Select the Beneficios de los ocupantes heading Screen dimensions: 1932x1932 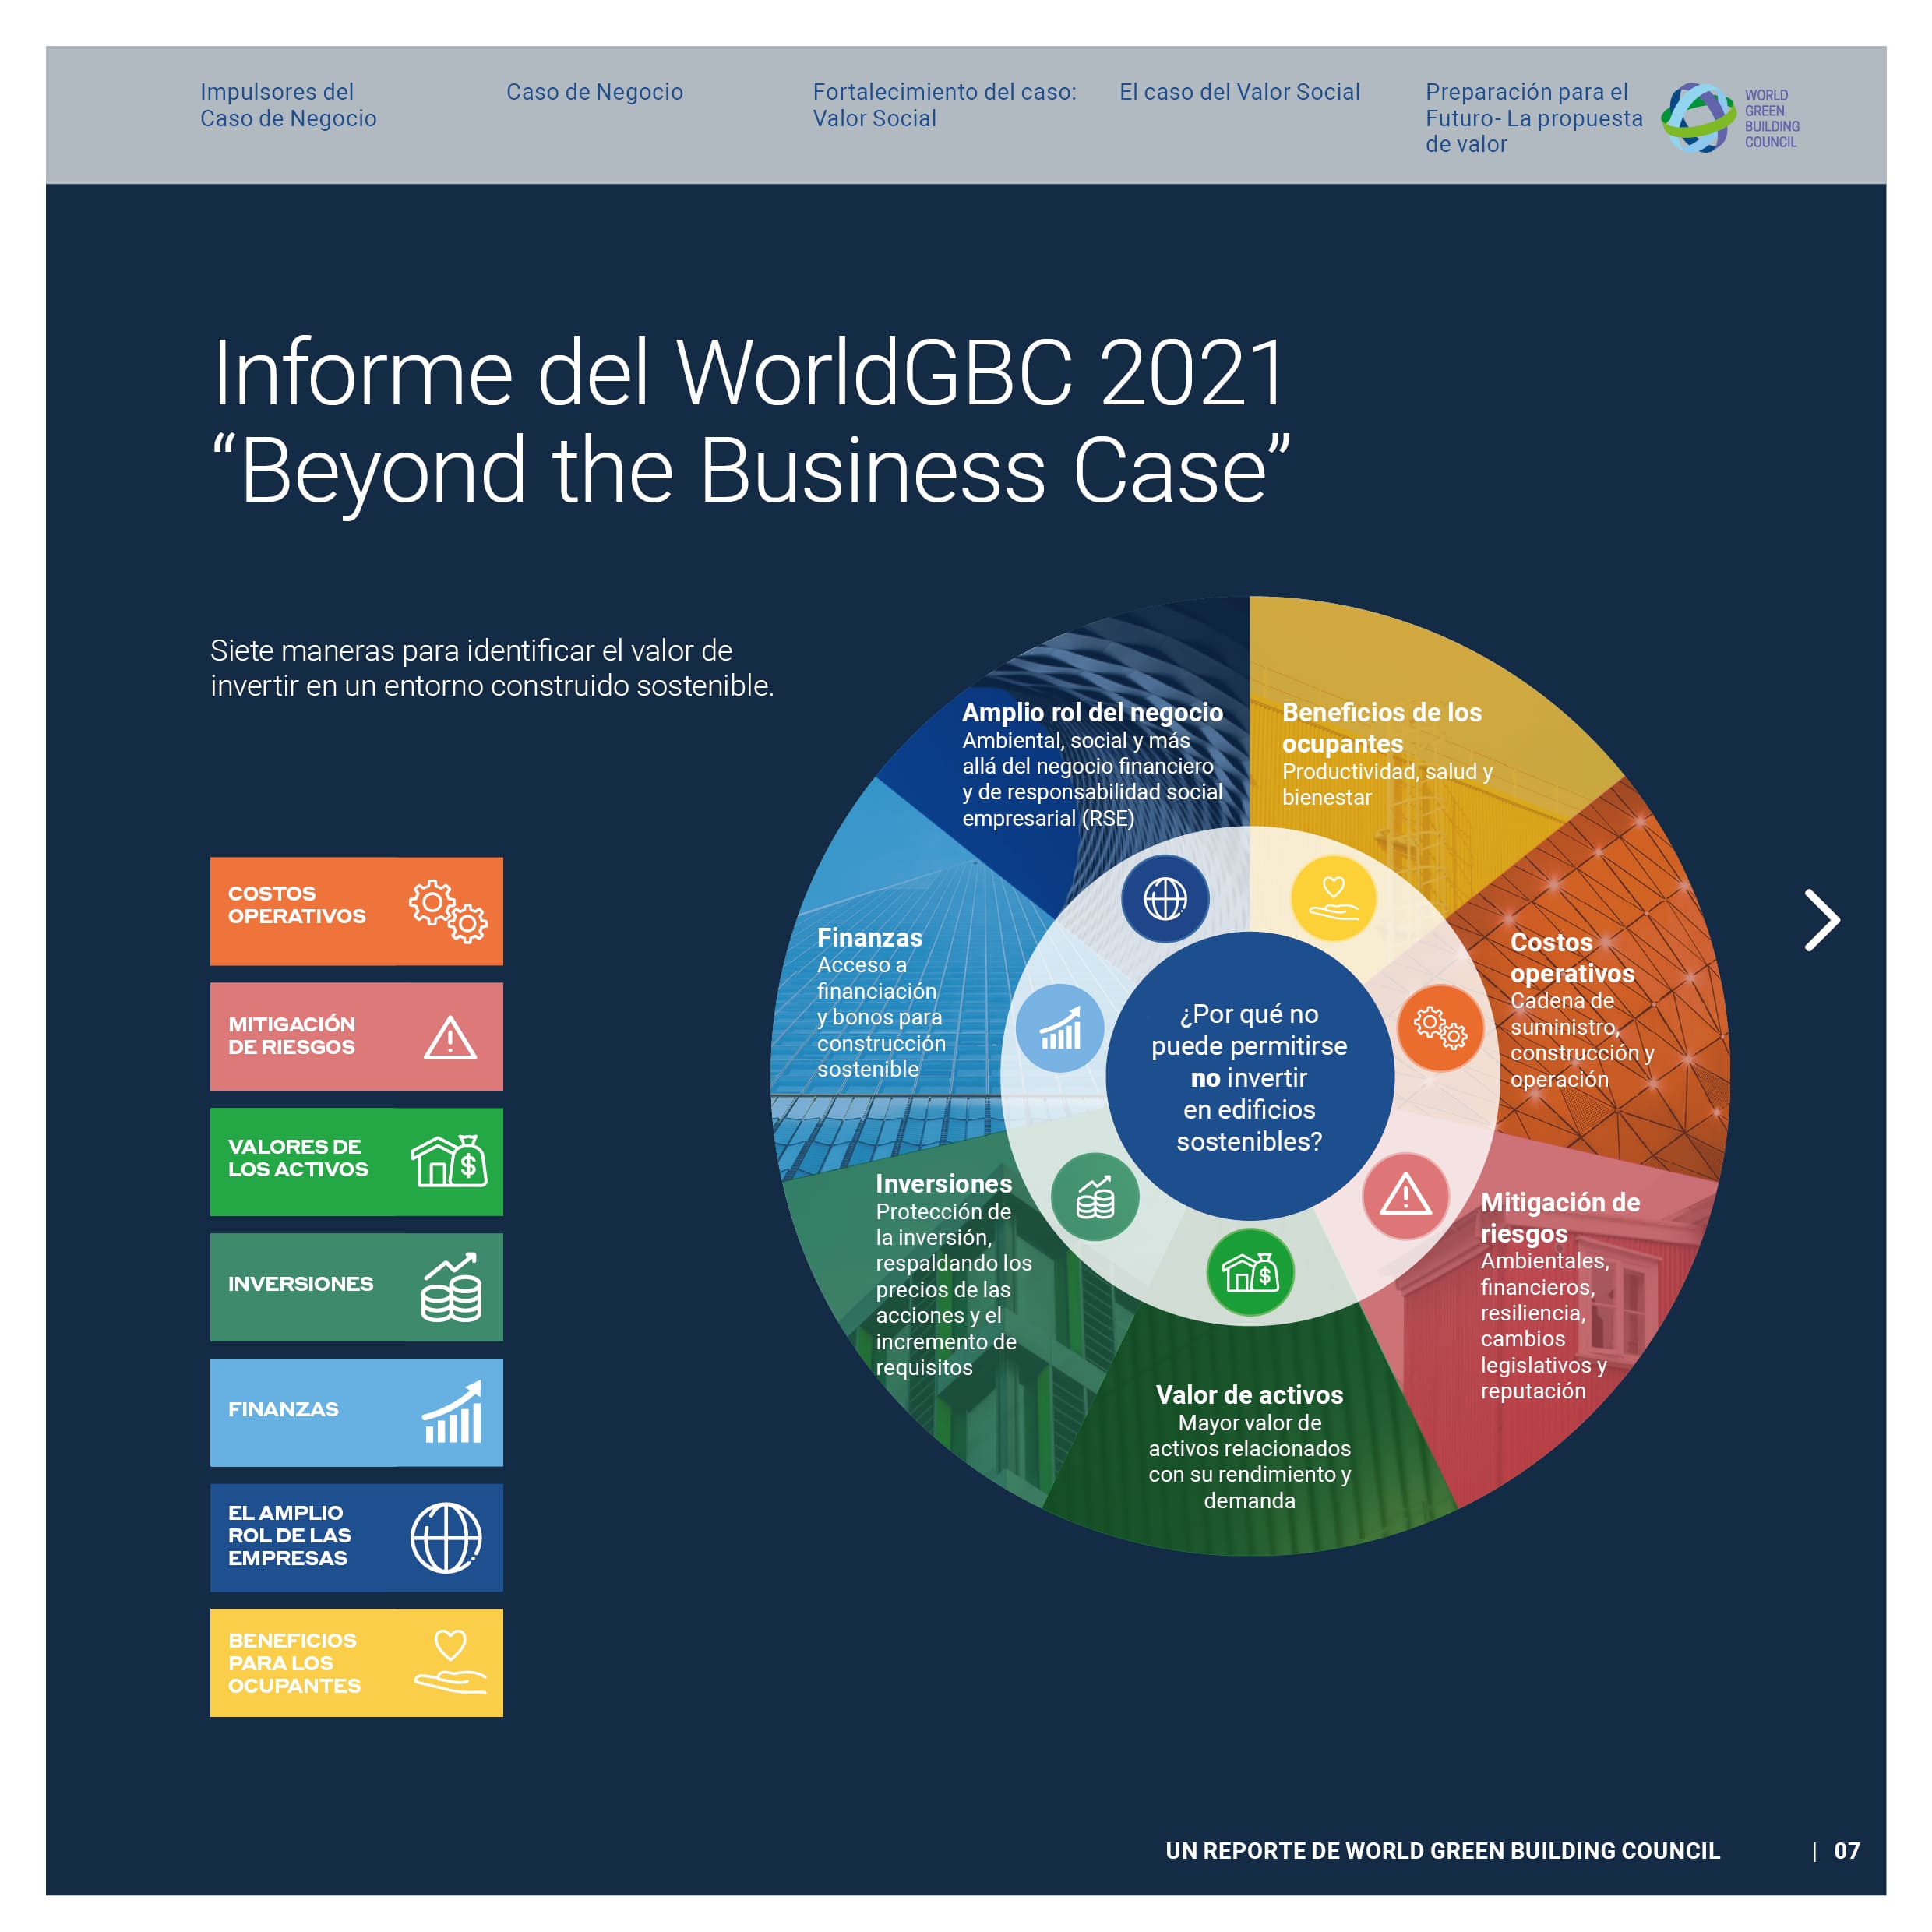[x=1381, y=728]
